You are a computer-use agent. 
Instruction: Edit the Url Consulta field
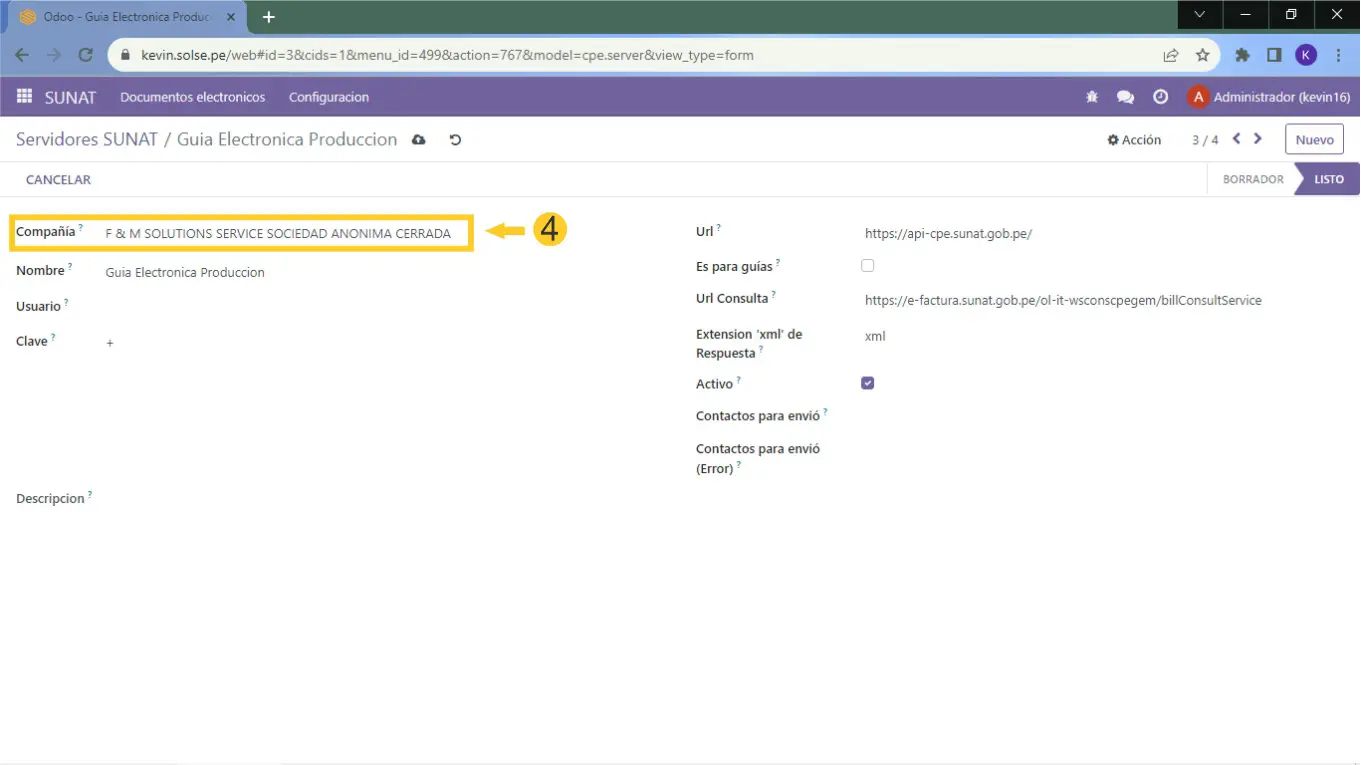1105,300
